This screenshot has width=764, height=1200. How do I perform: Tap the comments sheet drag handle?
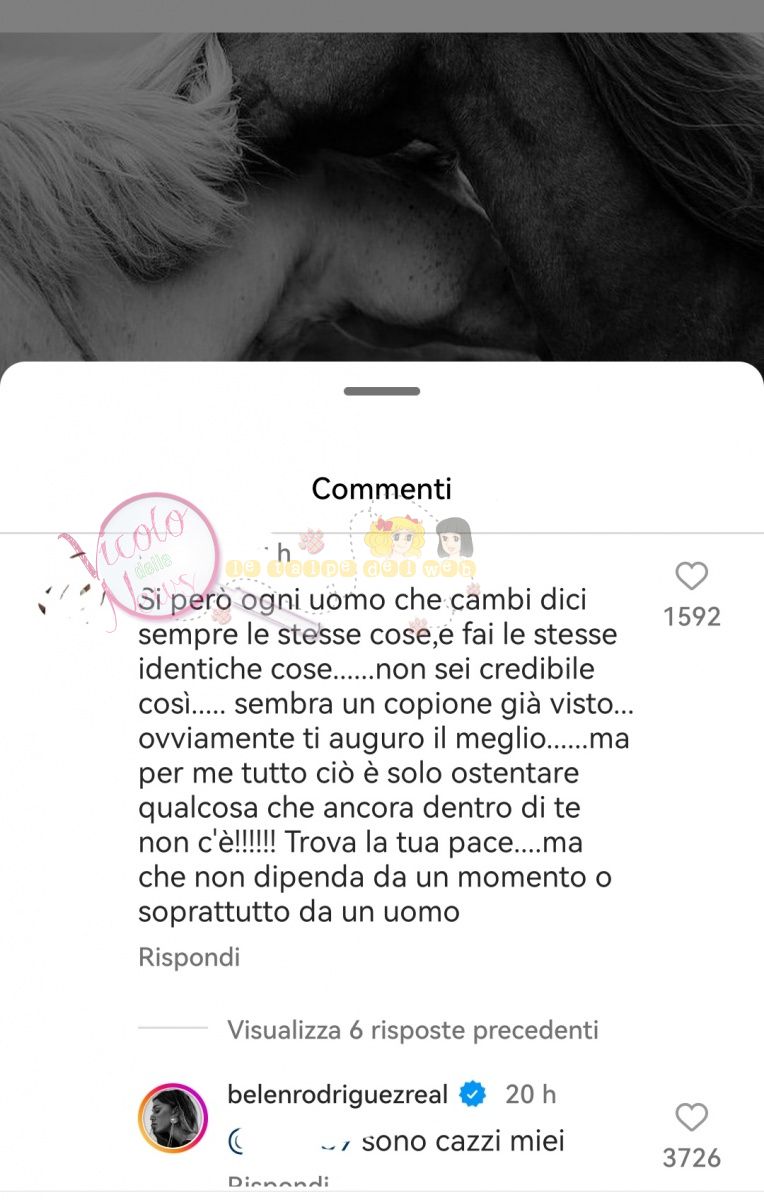[382, 391]
